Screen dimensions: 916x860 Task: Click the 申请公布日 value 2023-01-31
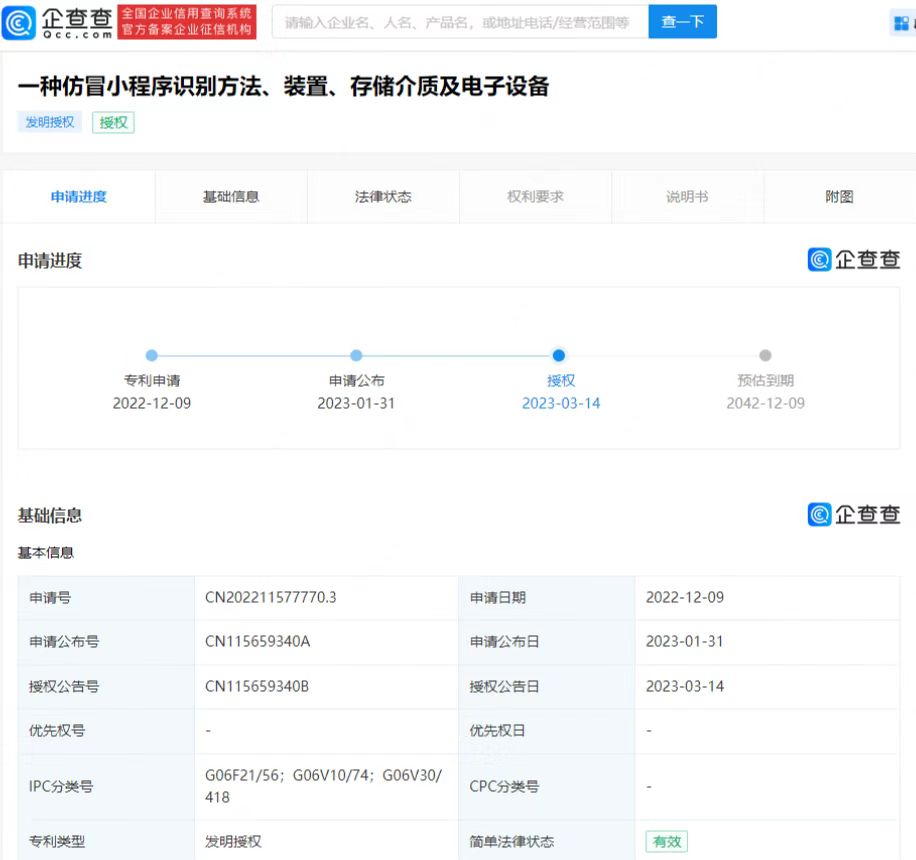tap(685, 641)
